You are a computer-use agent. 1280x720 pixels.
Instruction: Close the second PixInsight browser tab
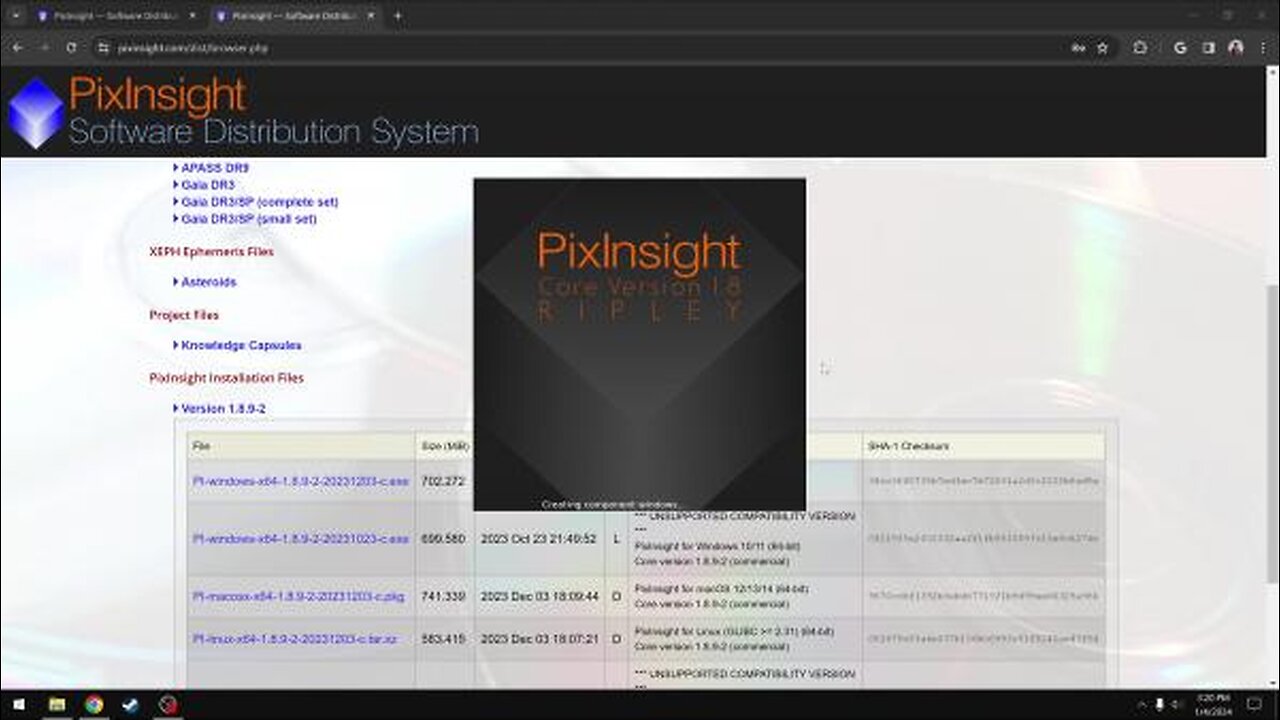pyautogui.click(x=372, y=16)
